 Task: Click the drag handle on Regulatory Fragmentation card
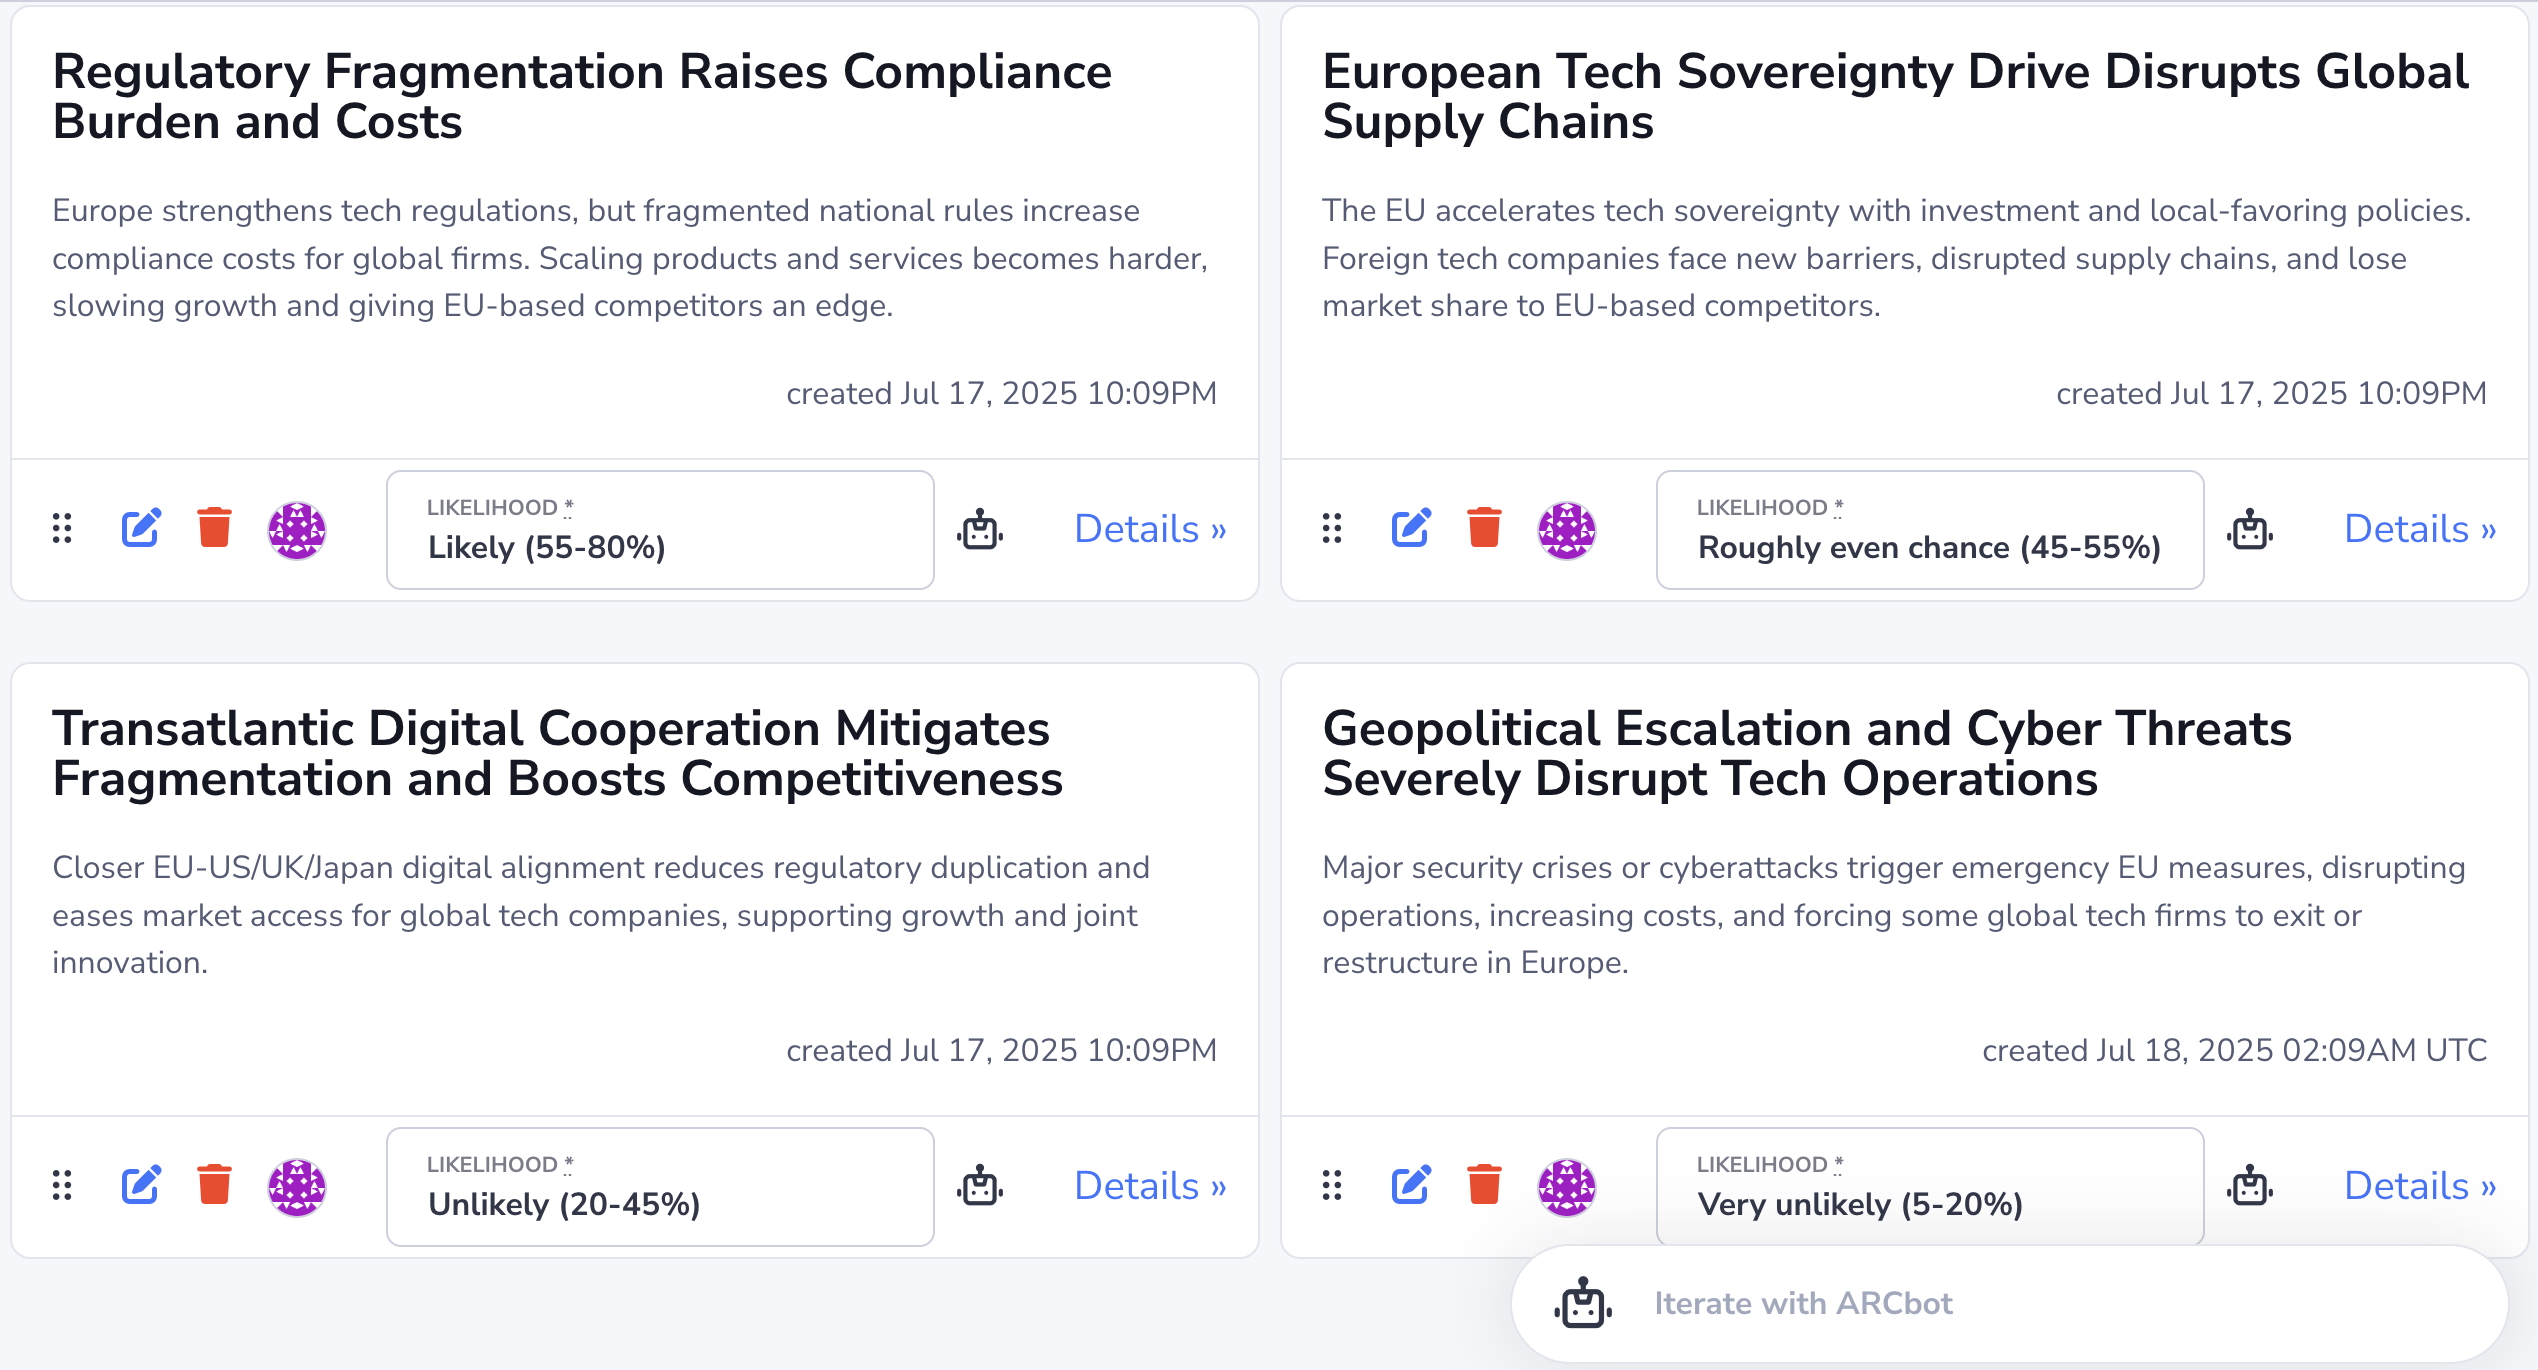coord(62,528)
